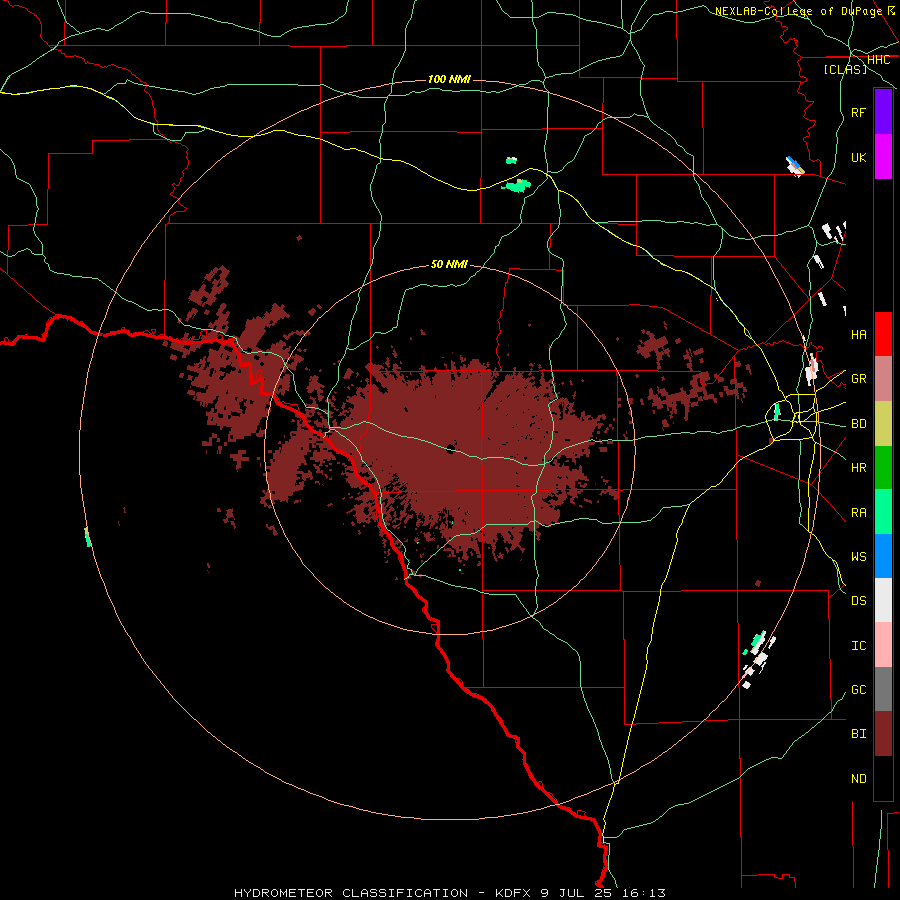Click the KDFX radar station identifier
The image size is (900, 900).
(515, 893)
